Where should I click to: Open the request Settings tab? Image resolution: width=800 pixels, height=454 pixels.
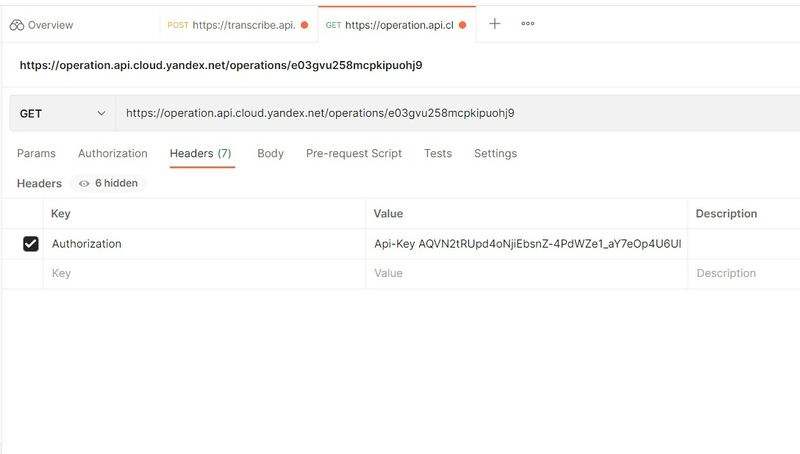pos(495,154)
